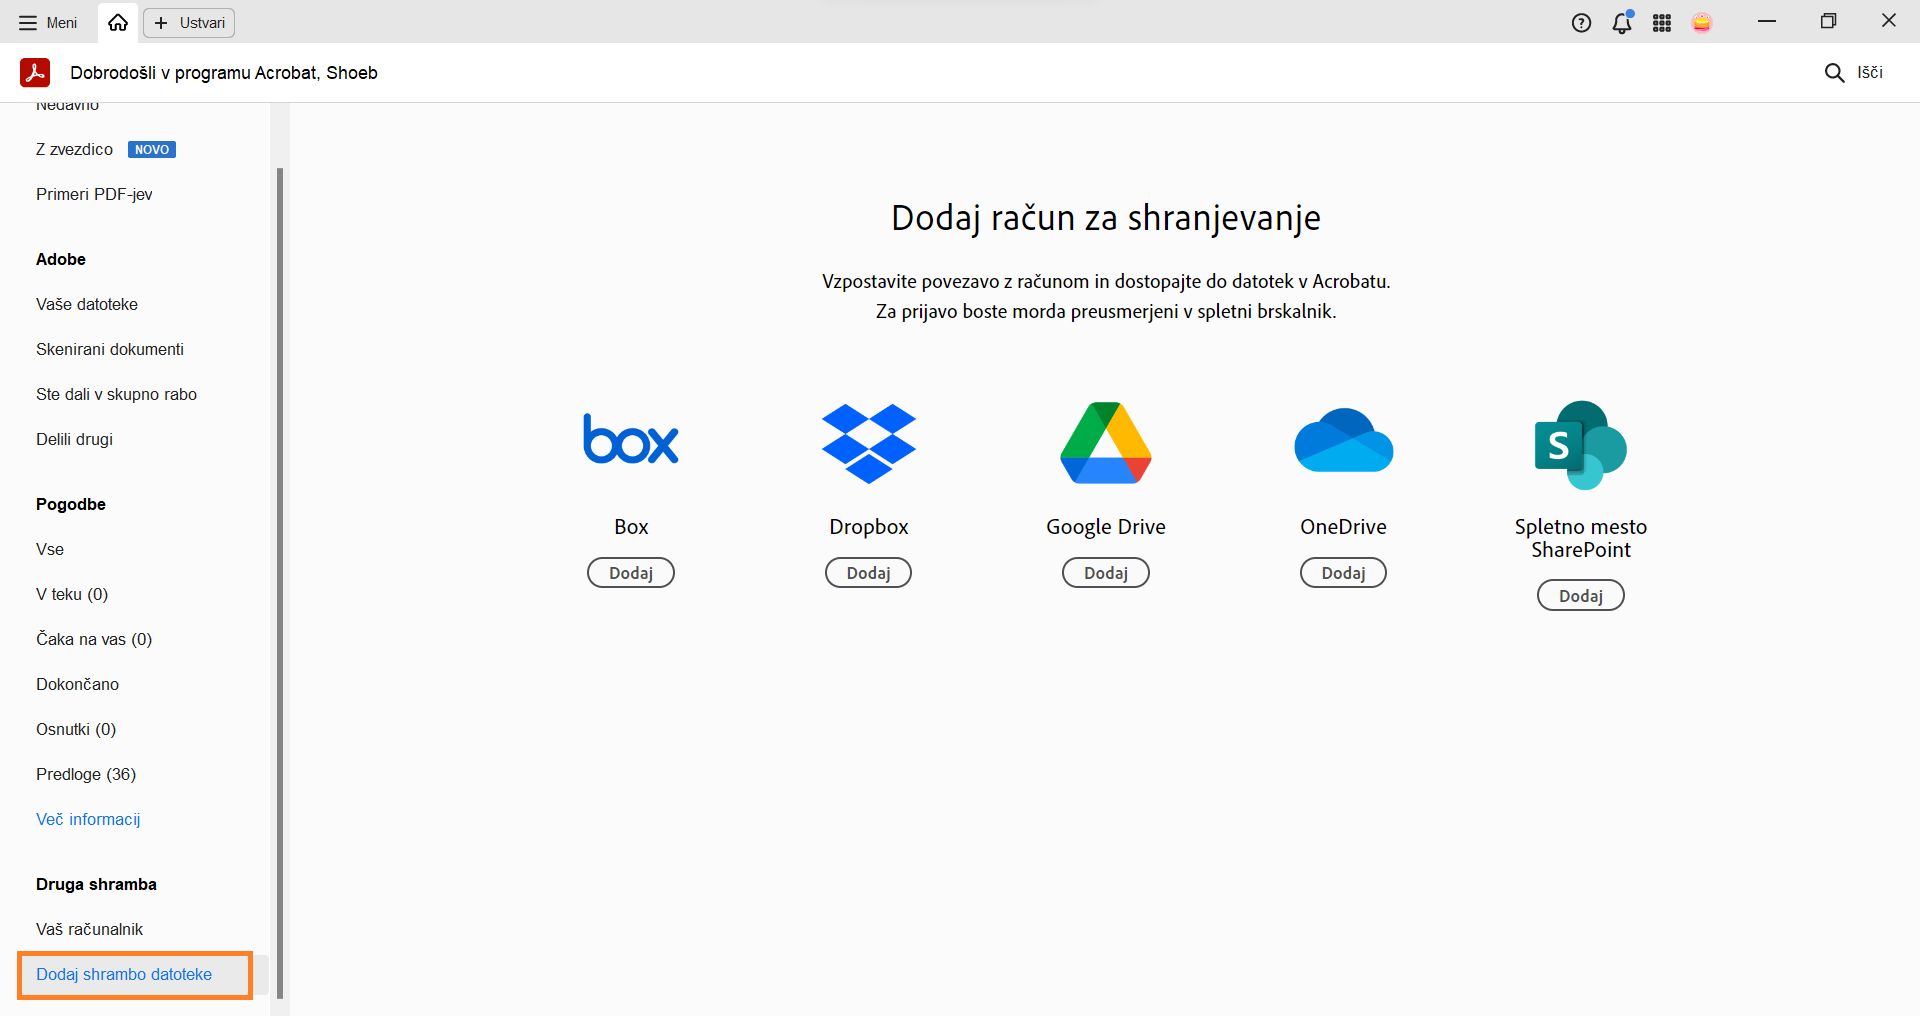Open the Help question mark
Screen dimensions: 1920x1016
(x=1582, y=22)
